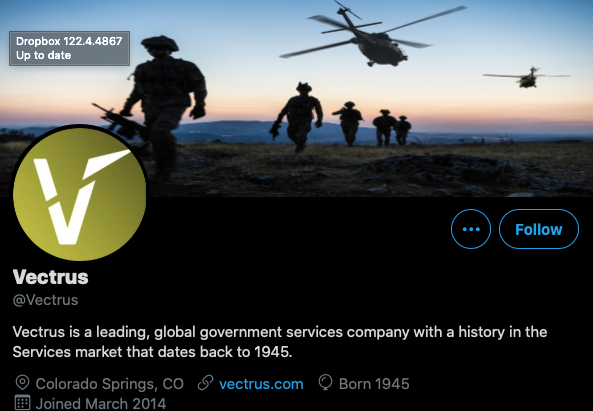Click the calendar icon next to Joined
The height and width of the screenshot is (411, 593).
[22, 403]
